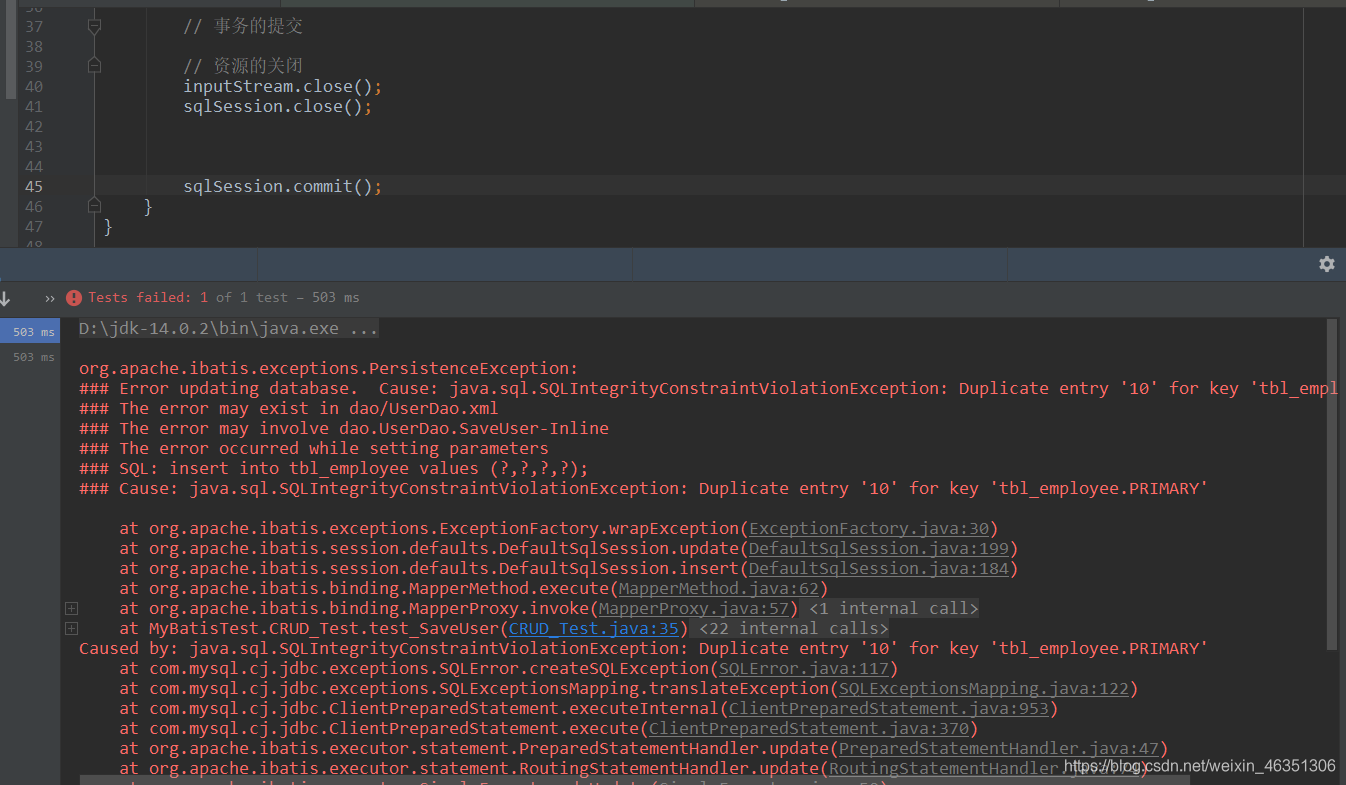Toggle fold marker at line 46
The width and height of the screenshot is (1346, 785).
pos(94,206)
